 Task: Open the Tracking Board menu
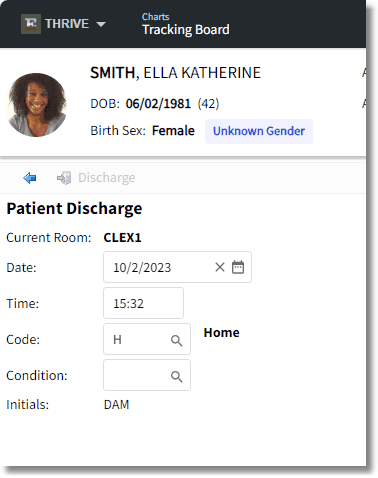pos(186,30)
